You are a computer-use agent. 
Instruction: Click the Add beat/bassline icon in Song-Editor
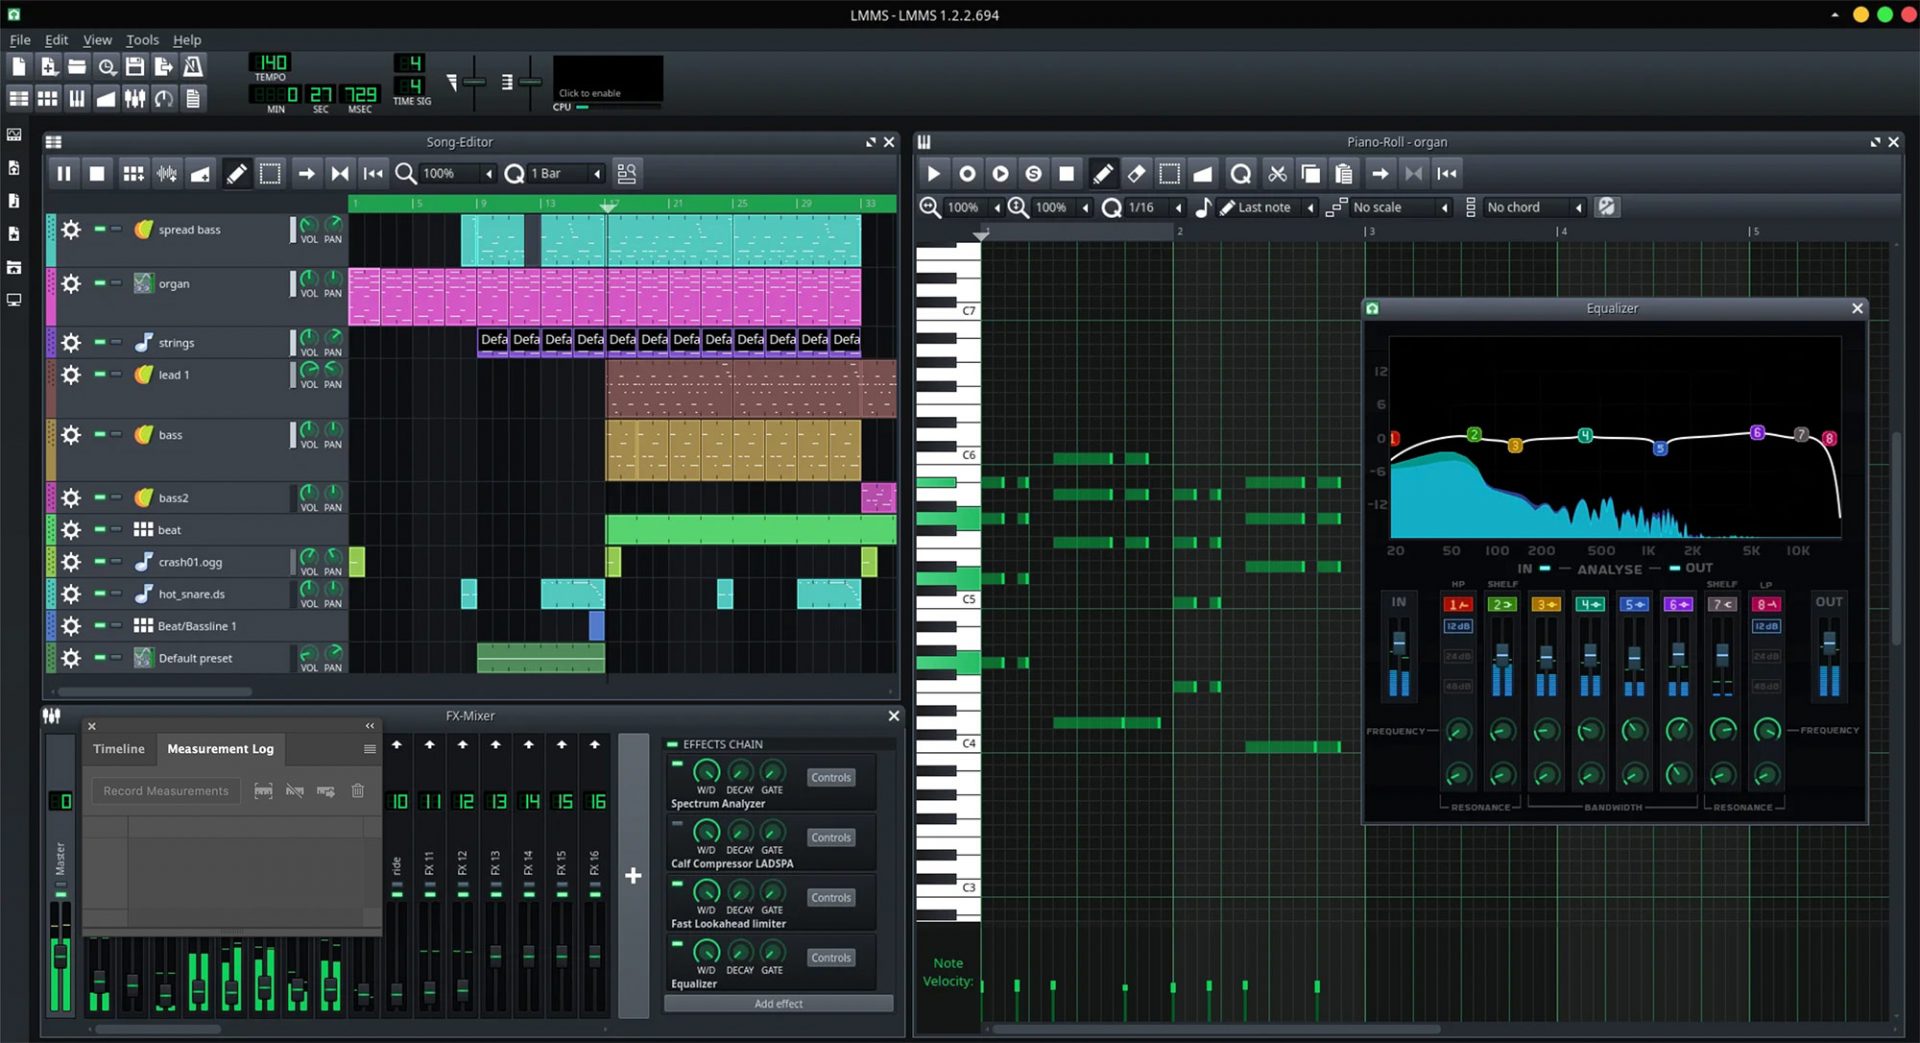click(x=133, y=174)
